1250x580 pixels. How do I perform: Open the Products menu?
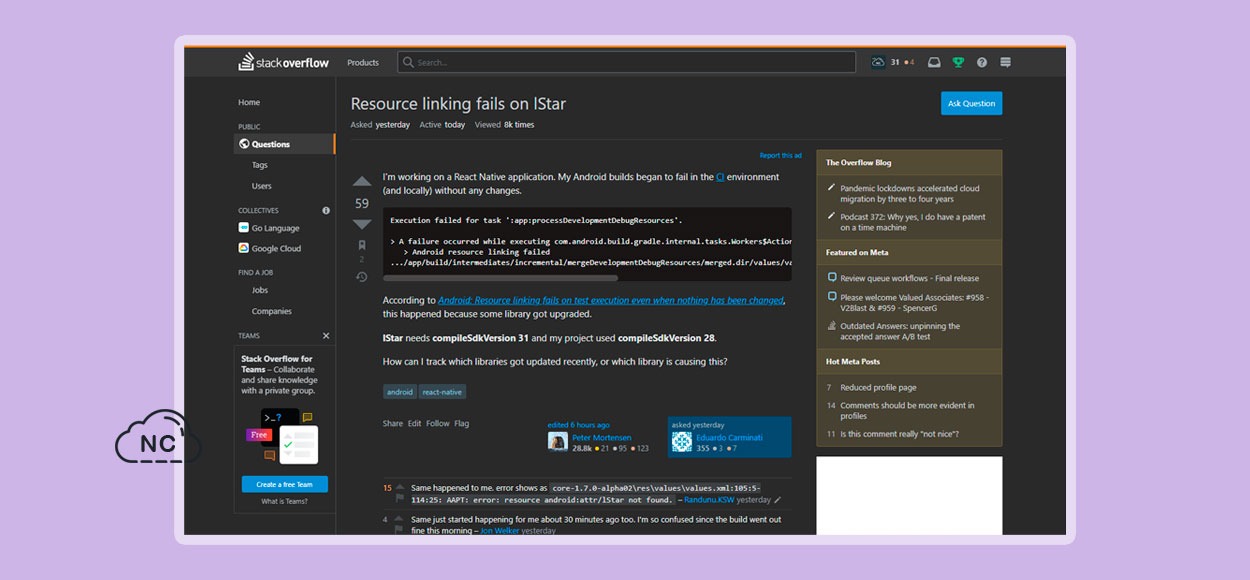[x=363, y=63]
